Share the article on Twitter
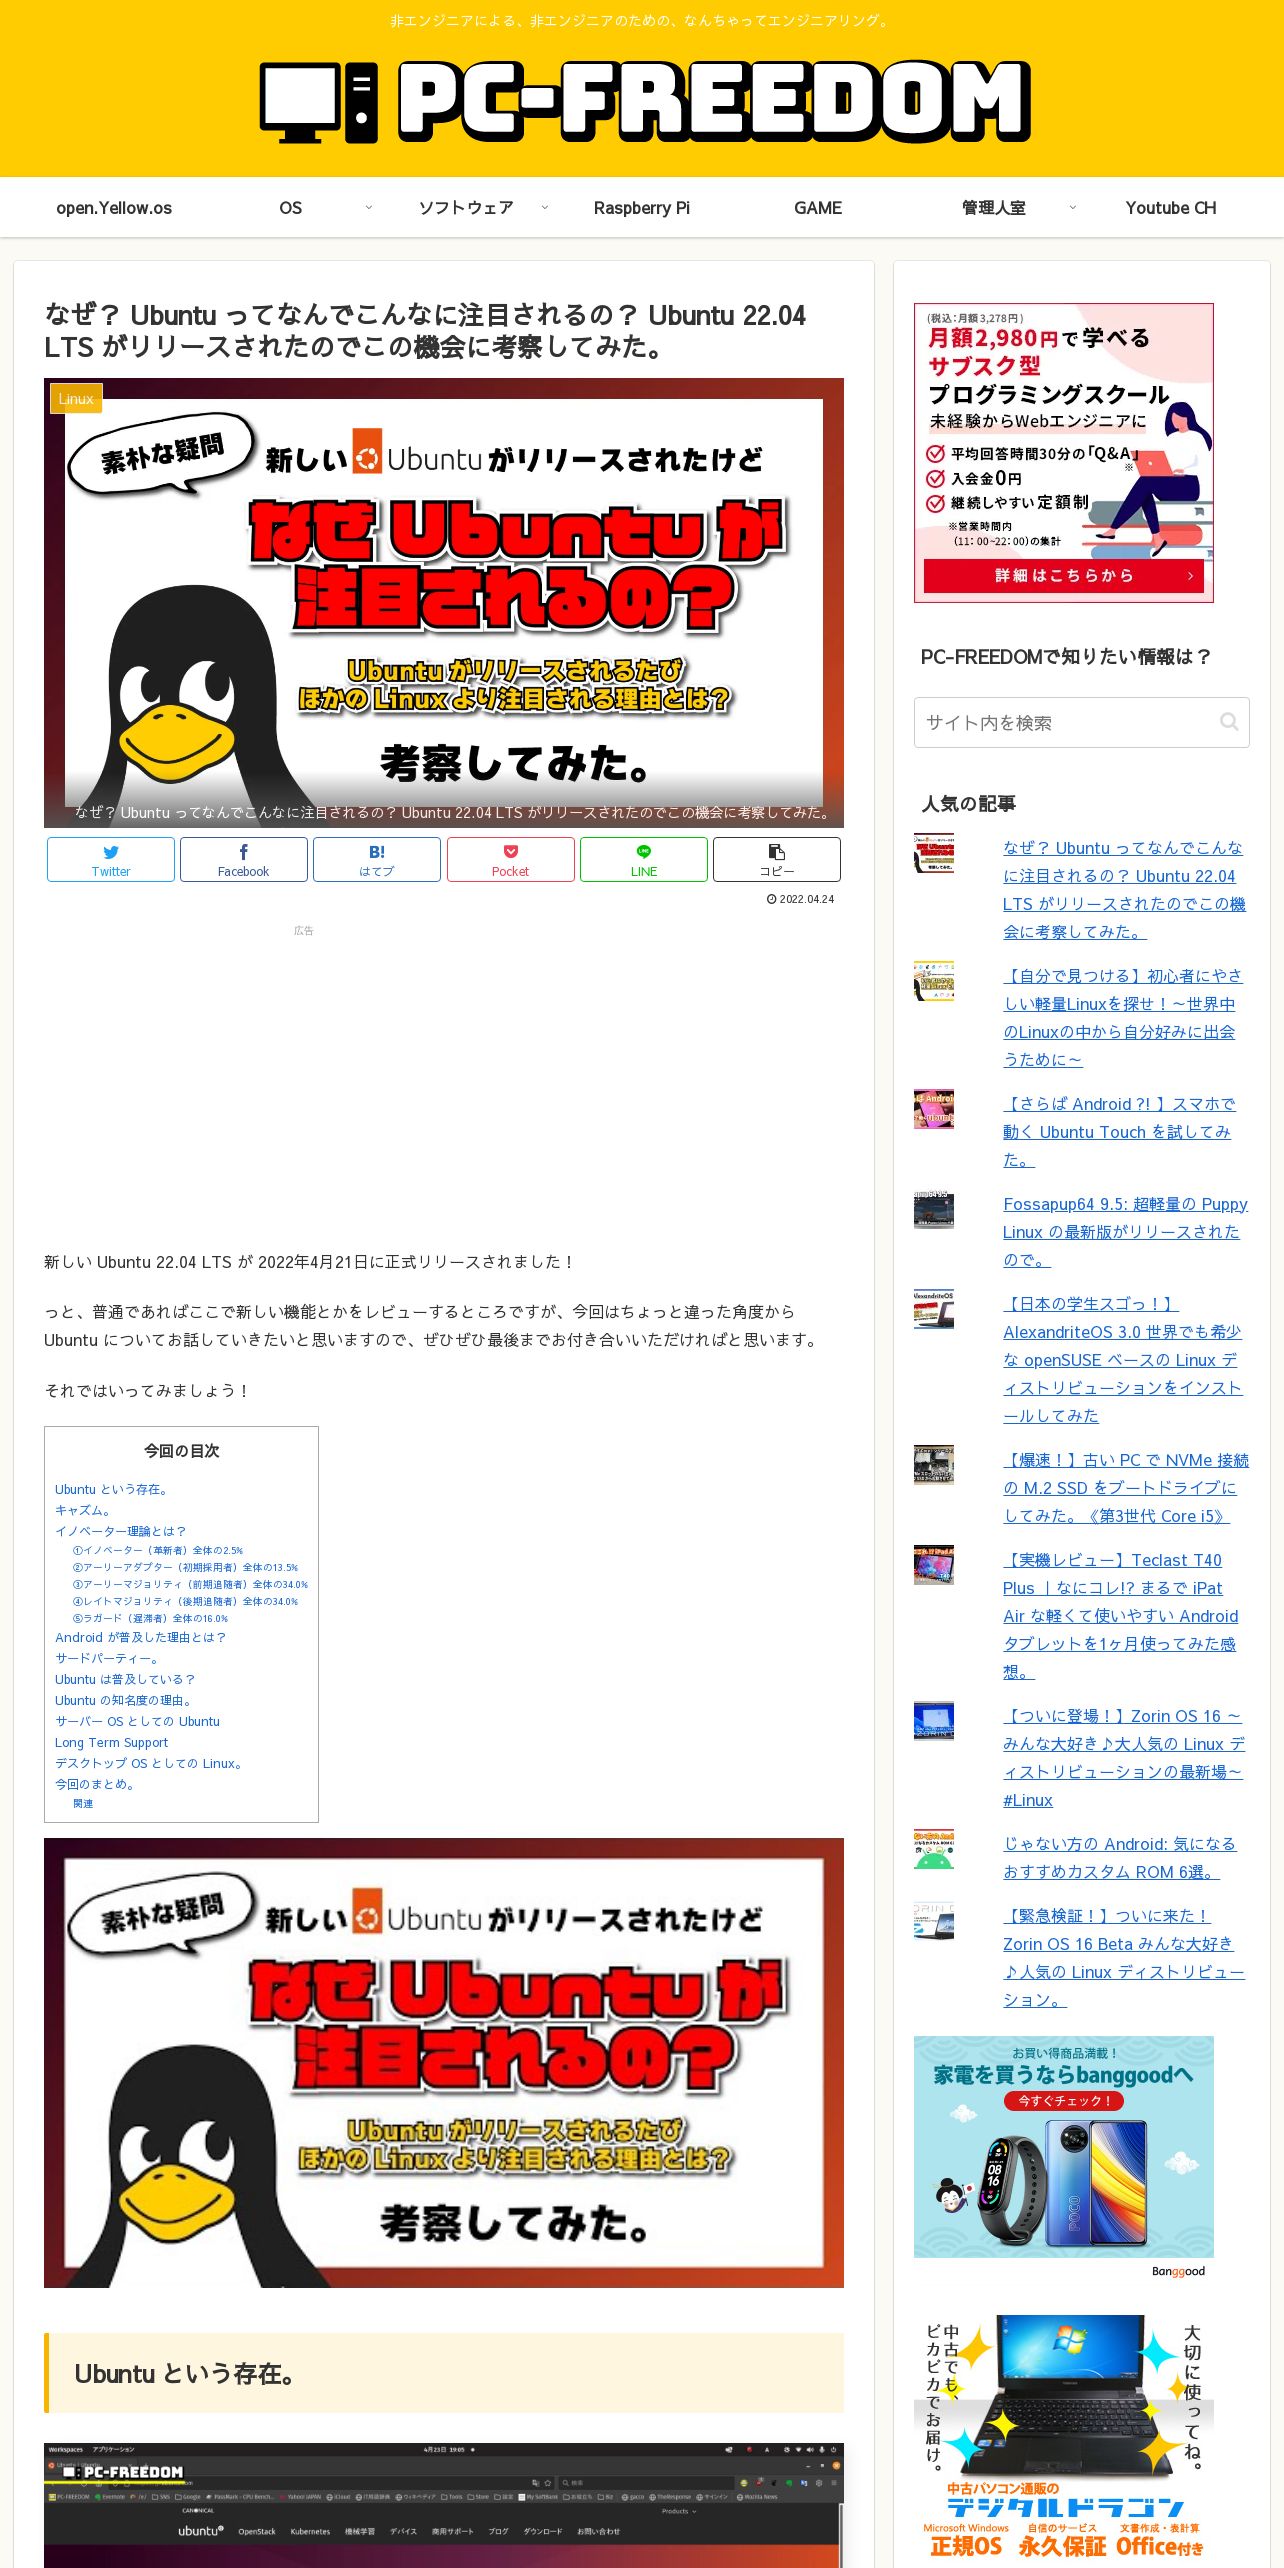This screenshot has width=1284, height=2568. coord(111,859)
